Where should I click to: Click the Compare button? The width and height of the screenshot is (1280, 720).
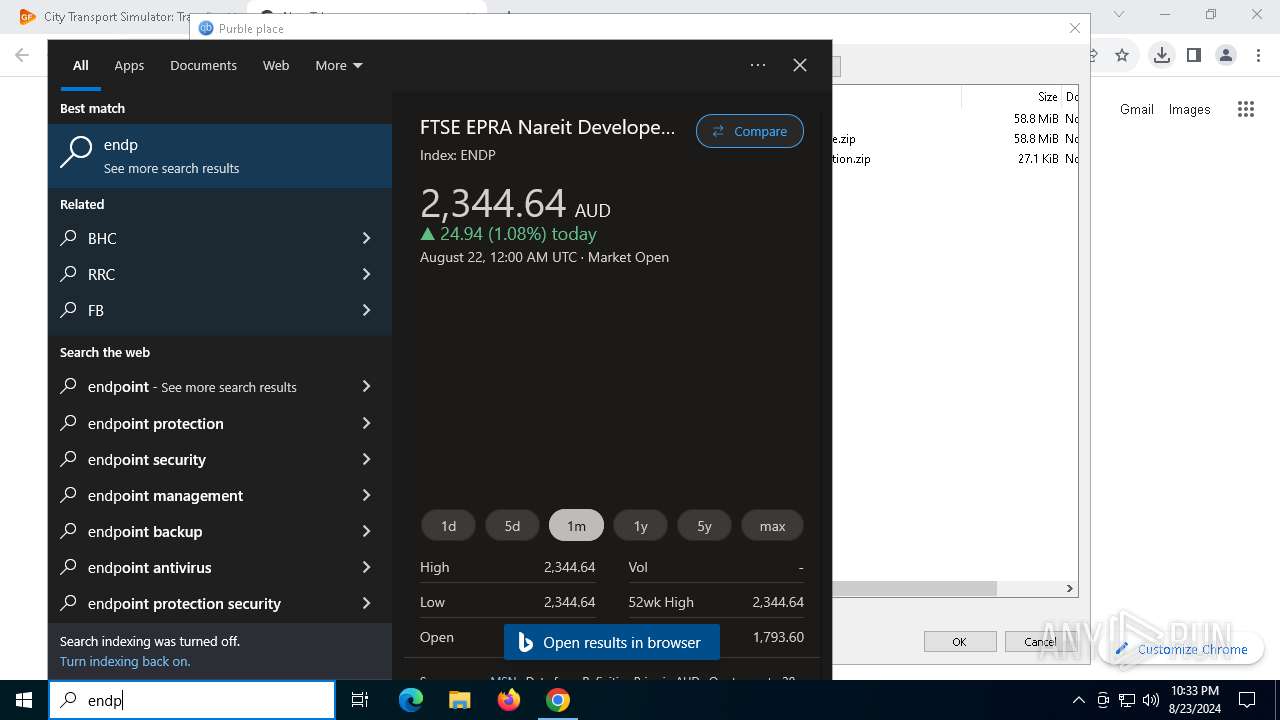tap(749, 131)
